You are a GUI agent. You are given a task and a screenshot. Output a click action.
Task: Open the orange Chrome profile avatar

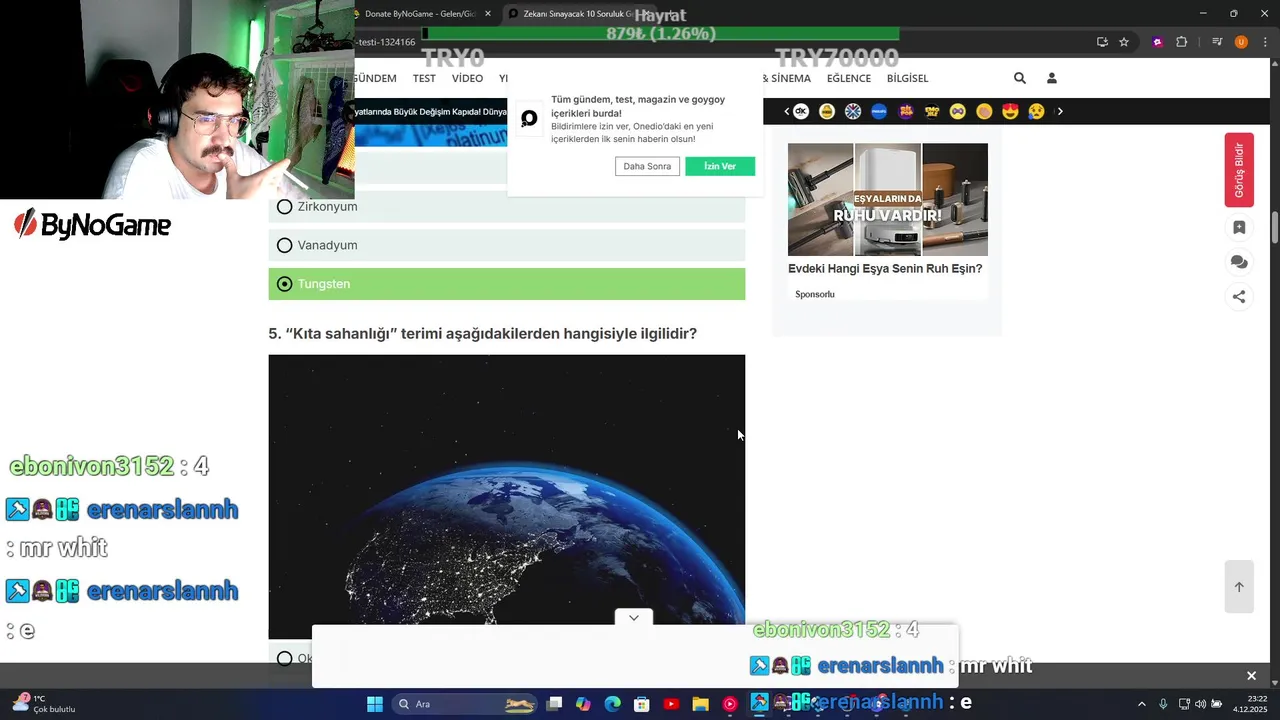click(1241, 42)
